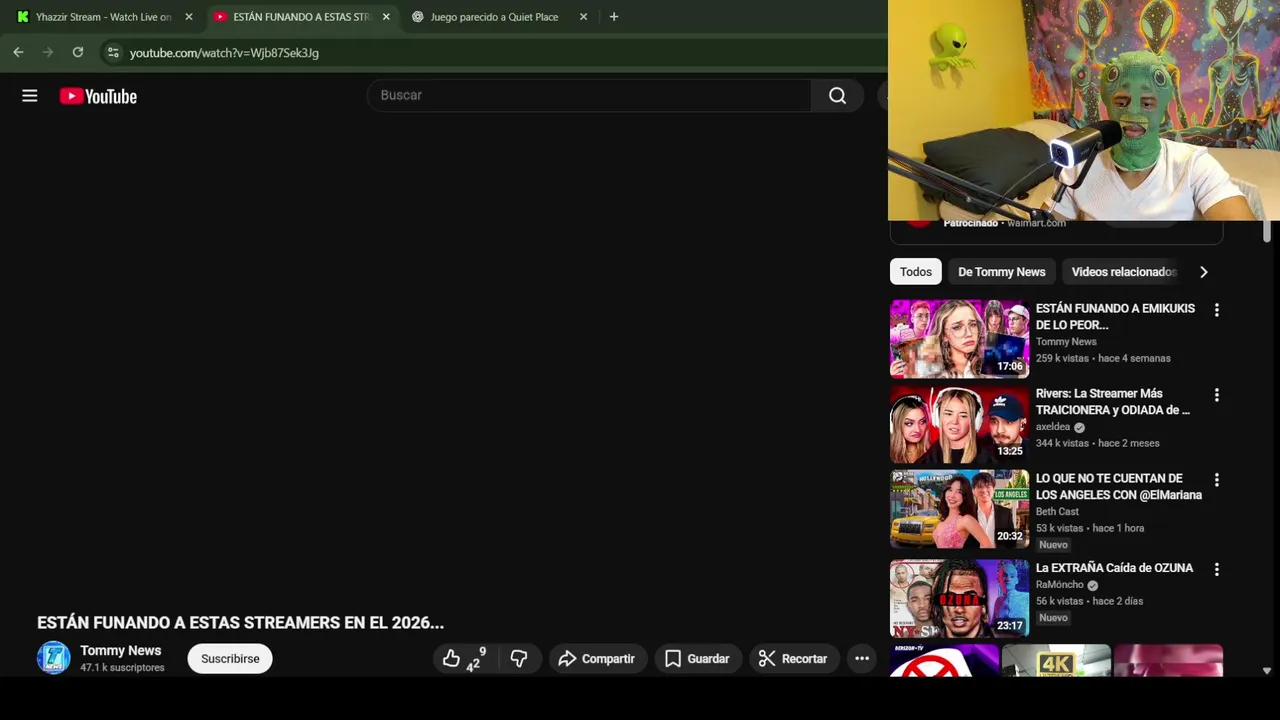The image size is (1280, 720).
Task: Open more actions three-dot menu under video
Action: (862, 658)
